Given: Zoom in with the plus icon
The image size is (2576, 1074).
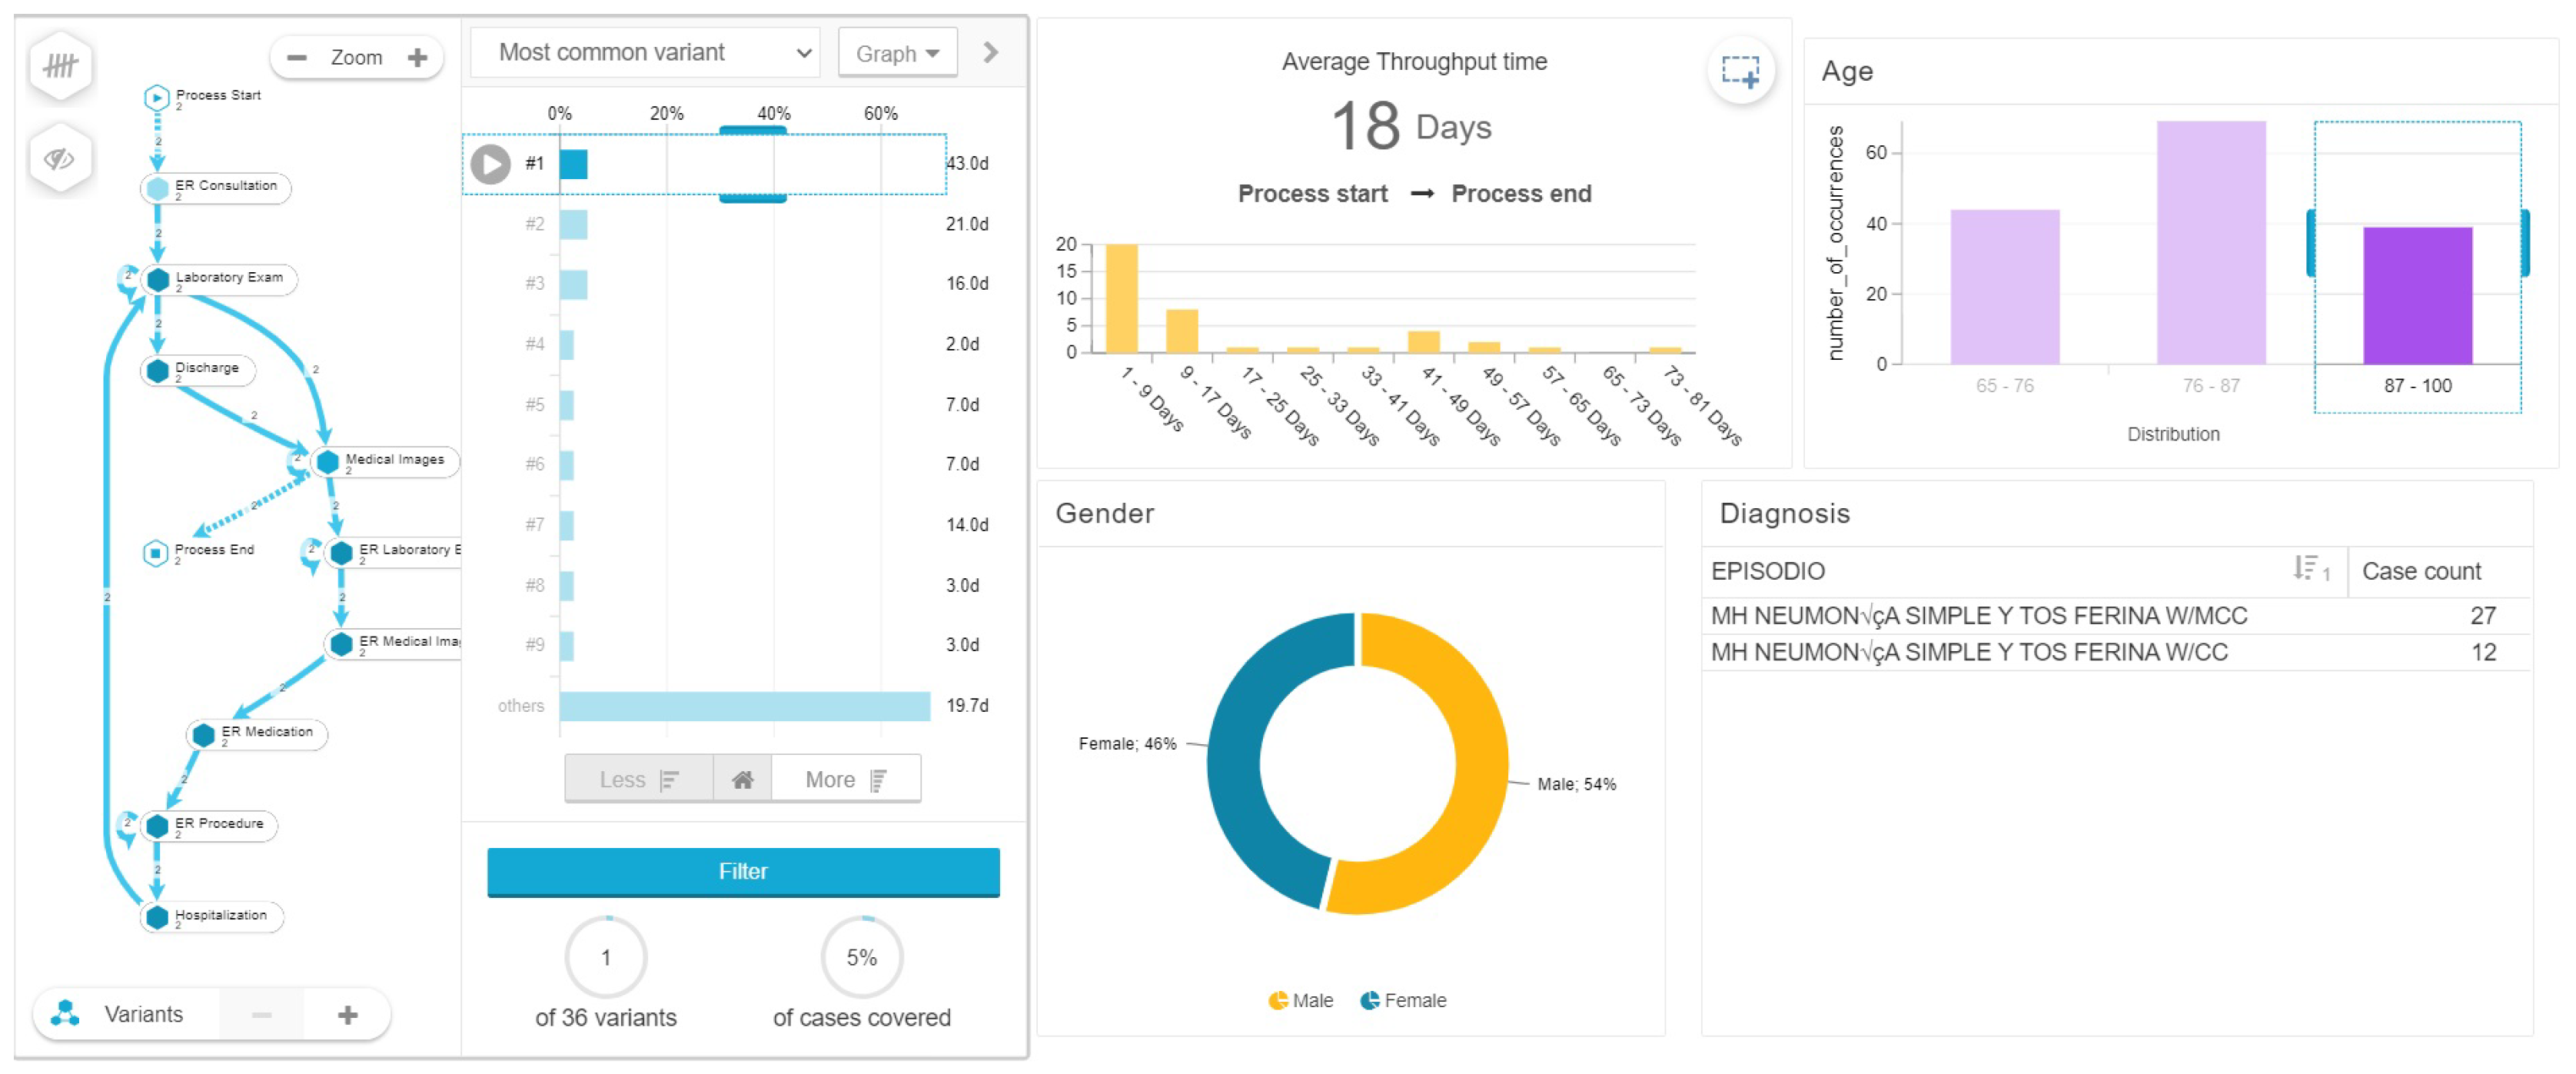Looking at the screenshot, I should 418,58.
